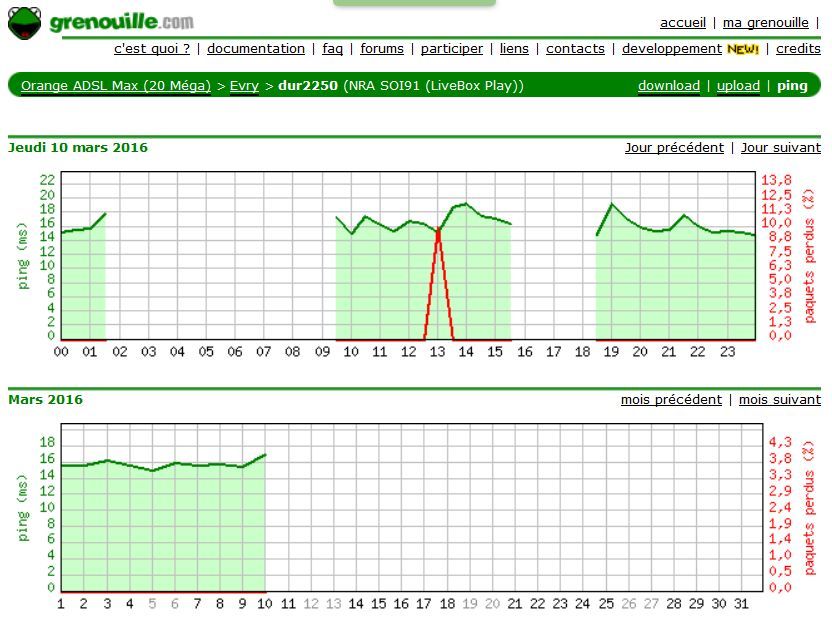This screenshot has width=832, height=617.
Task: Open the c'est quoi ? page
Action: tap(152, 48)
